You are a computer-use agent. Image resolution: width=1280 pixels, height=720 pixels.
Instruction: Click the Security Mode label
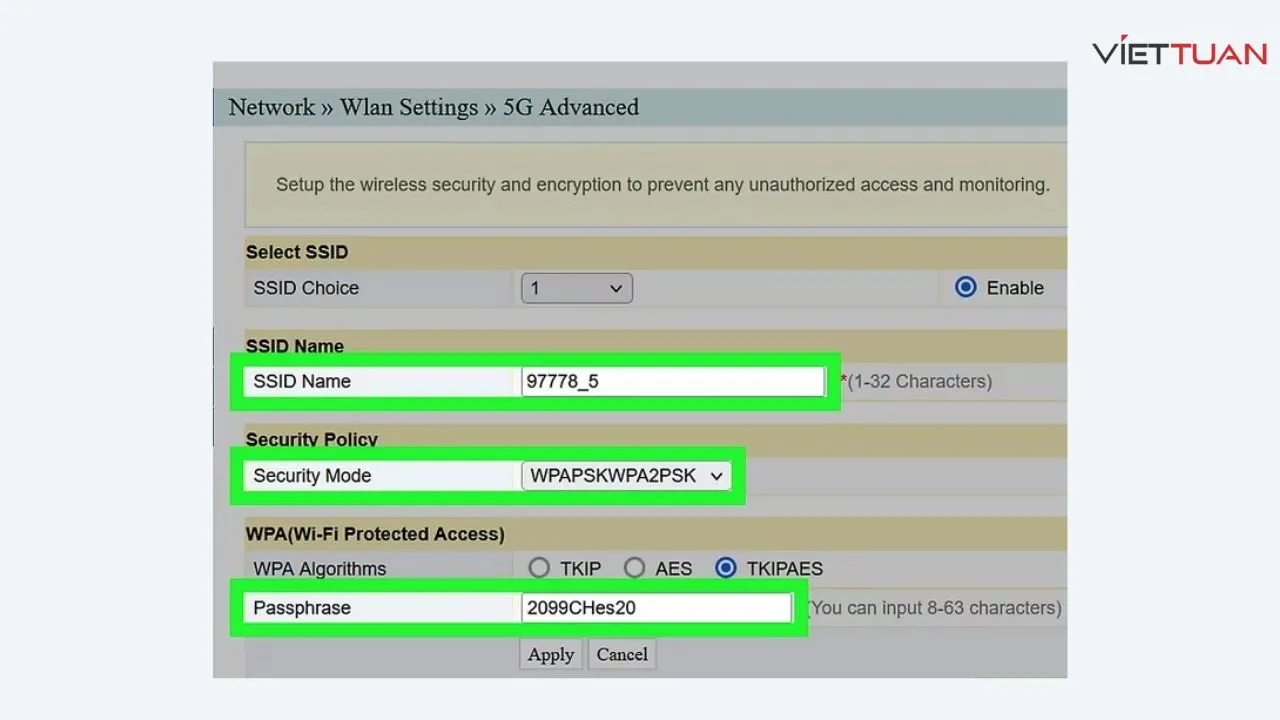tap(312, 476)
